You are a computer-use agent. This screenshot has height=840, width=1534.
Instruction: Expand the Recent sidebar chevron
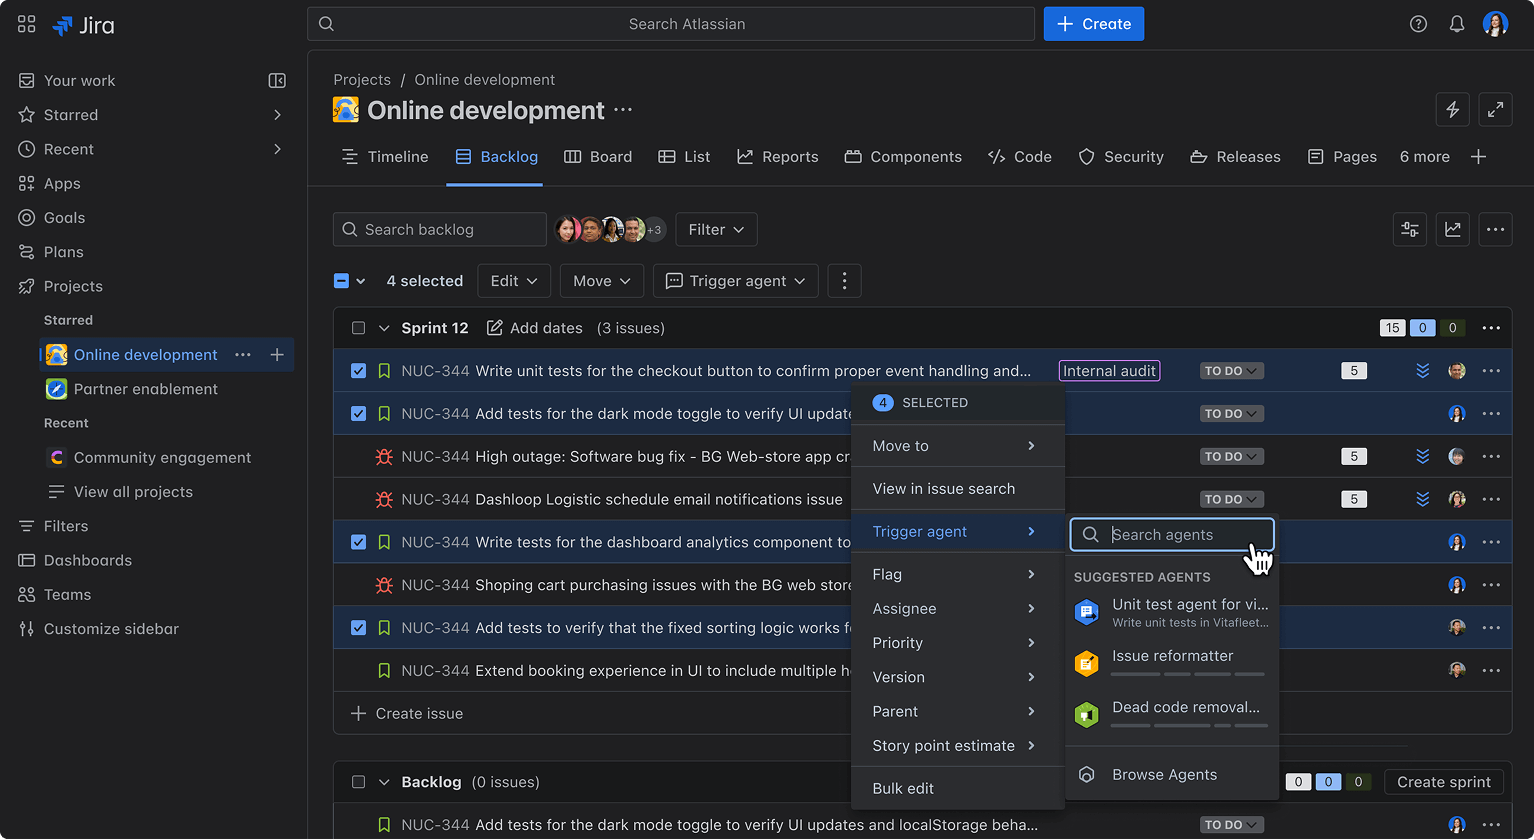(277, 149)
